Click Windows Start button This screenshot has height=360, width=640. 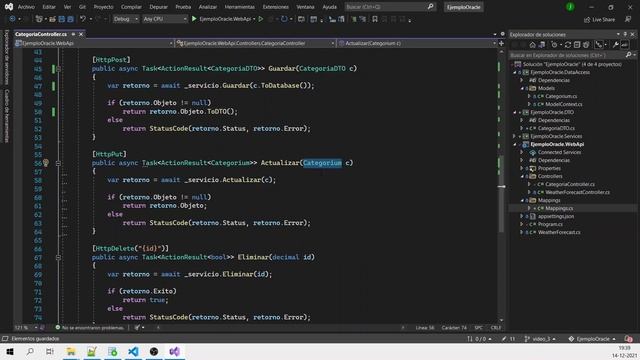pyautogui.click(x=10, y=351)
